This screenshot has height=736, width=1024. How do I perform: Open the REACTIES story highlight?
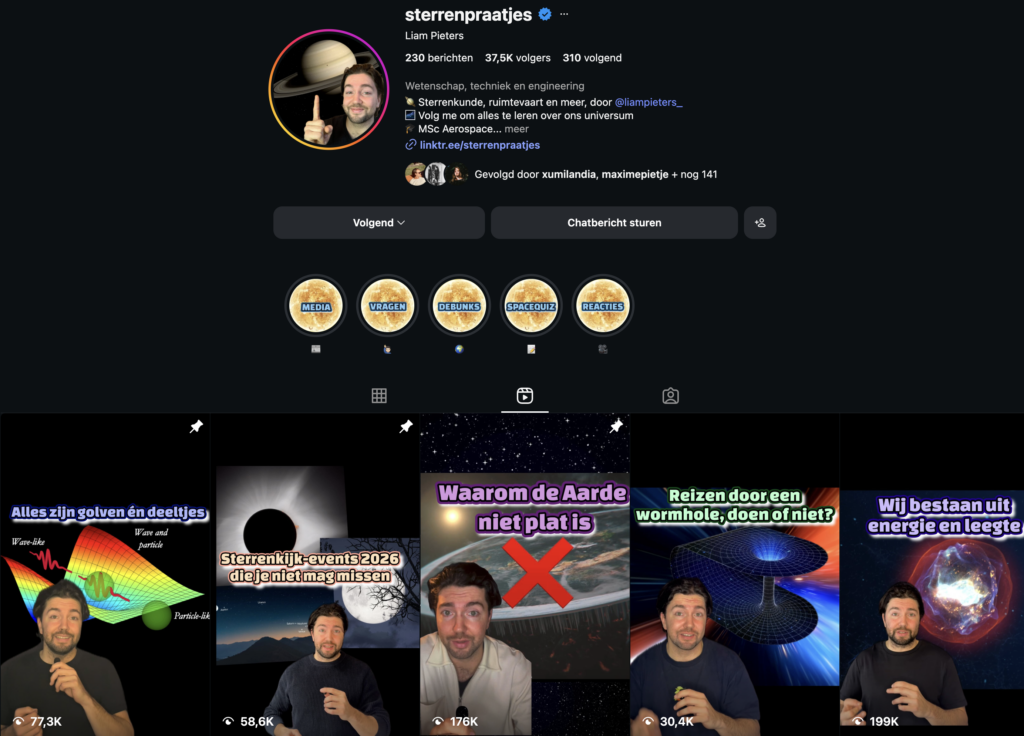click(x=603, y=306)
